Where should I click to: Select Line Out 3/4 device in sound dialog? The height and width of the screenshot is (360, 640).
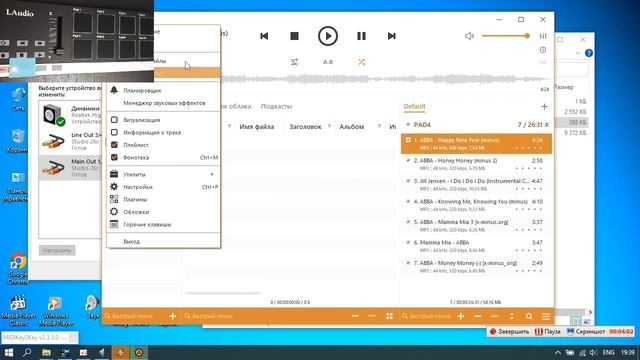pos(70,141)
